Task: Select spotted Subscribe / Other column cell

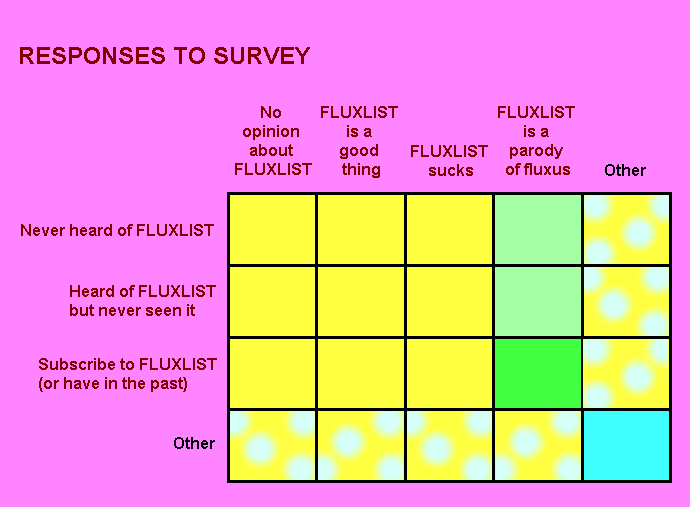Action: 626,373
